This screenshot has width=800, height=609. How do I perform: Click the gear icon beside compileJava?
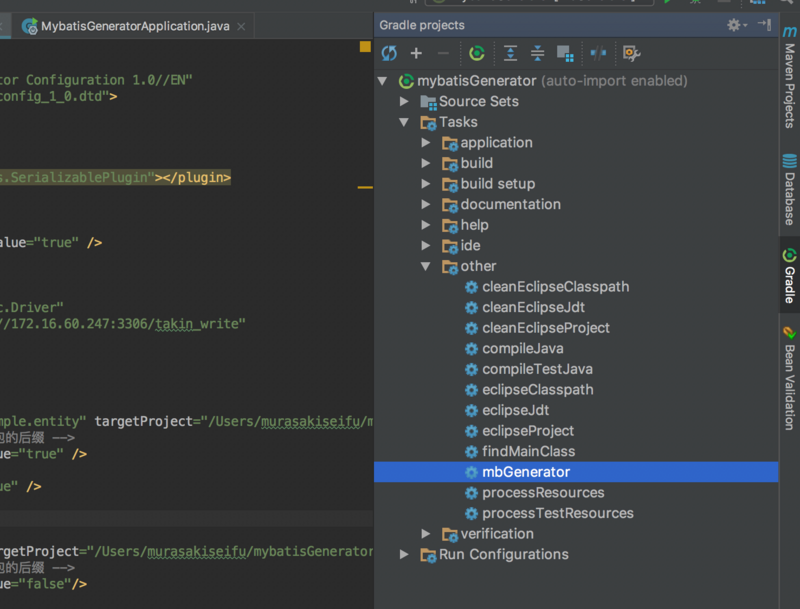471,349
